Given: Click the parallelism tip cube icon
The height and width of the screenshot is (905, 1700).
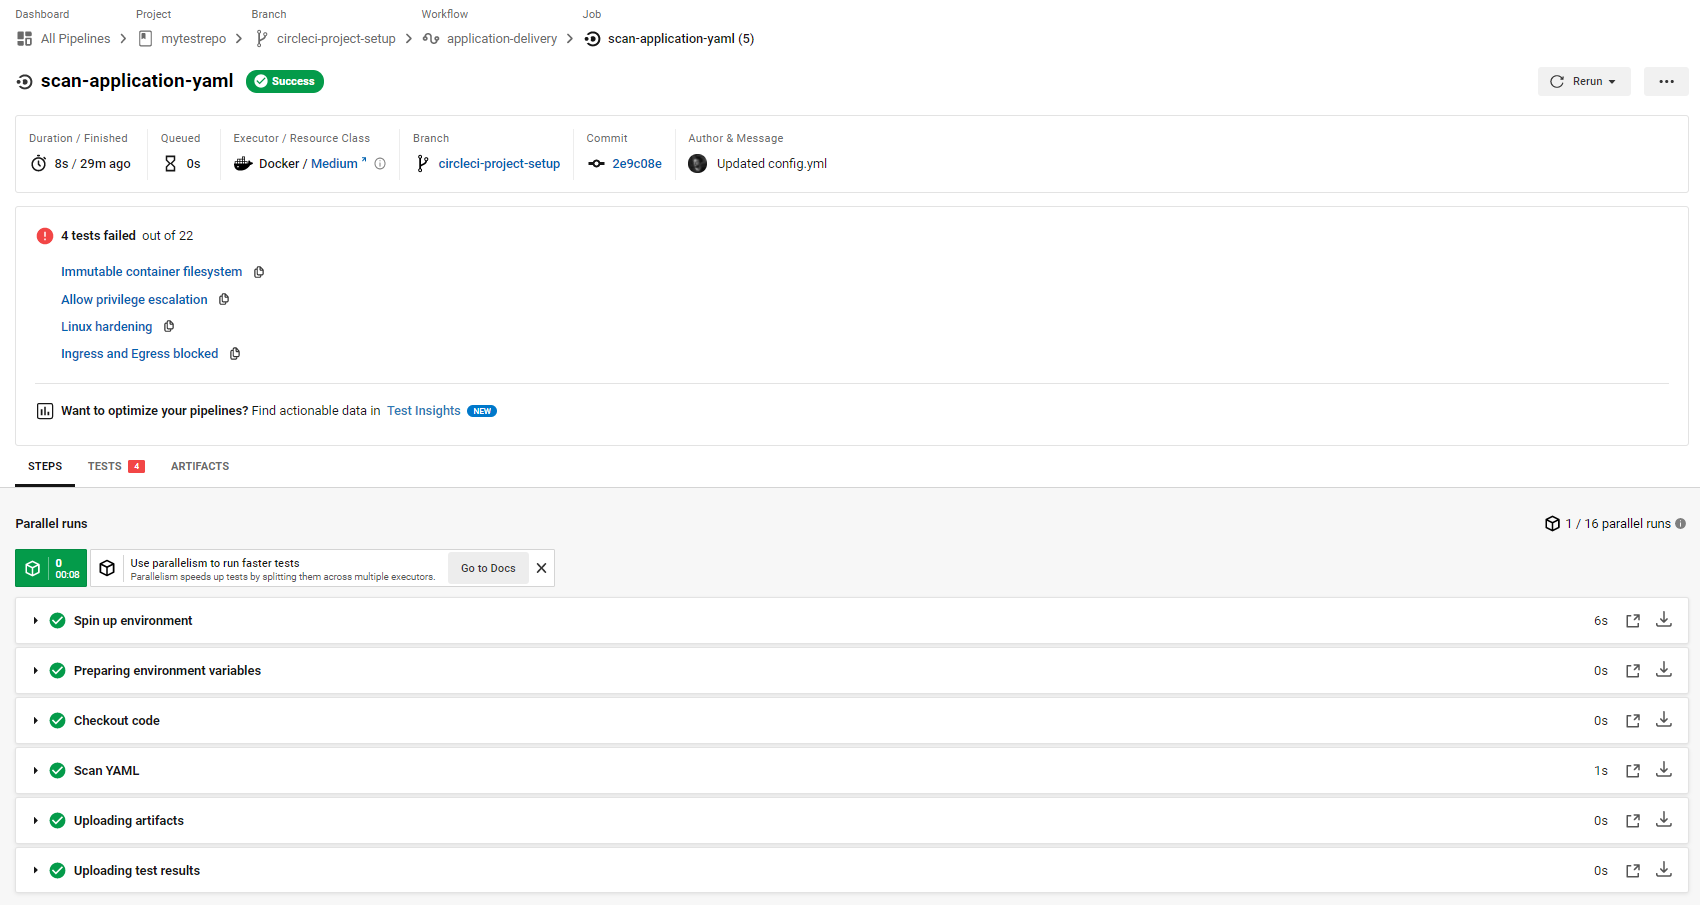Looking at the screenshot, I should [x=107, y=568].
